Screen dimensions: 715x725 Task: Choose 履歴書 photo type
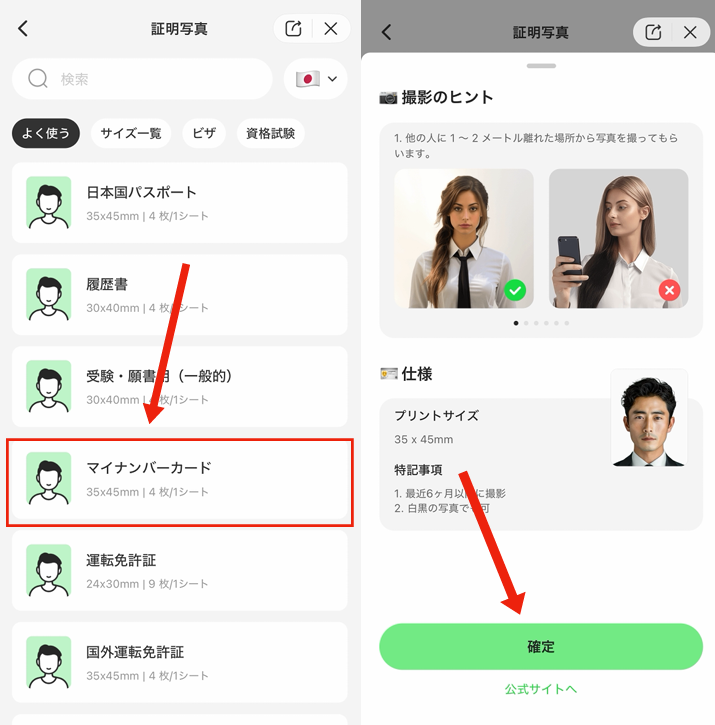coord(179,295)
